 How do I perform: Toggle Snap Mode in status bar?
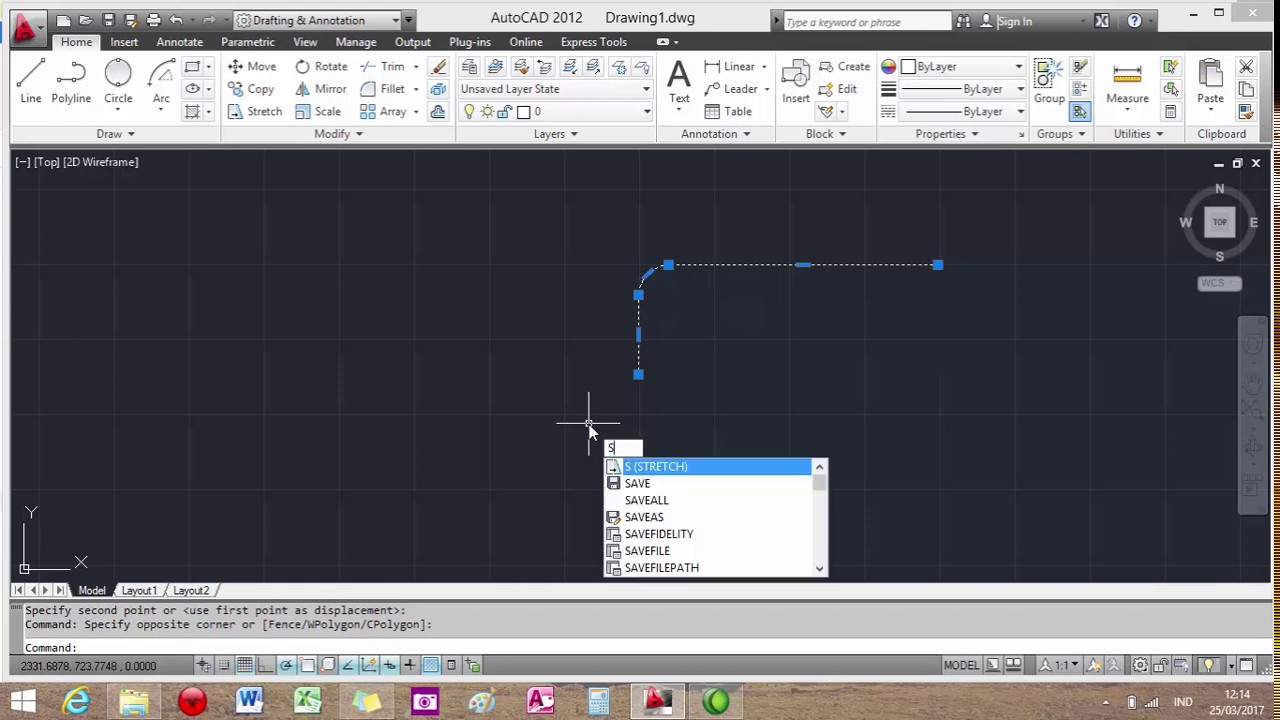224,665
